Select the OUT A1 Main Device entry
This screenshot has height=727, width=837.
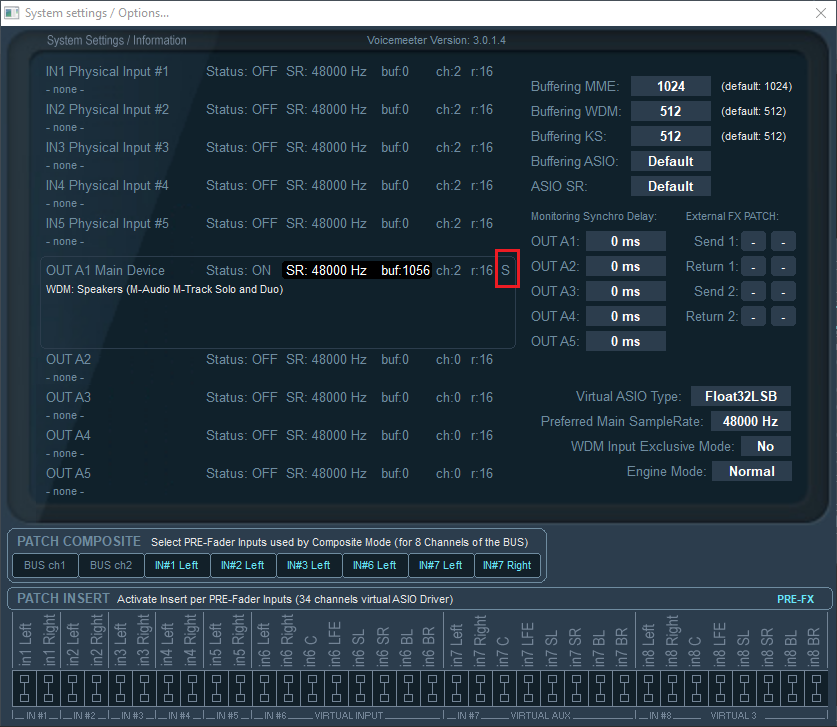(x=105, y=271)
